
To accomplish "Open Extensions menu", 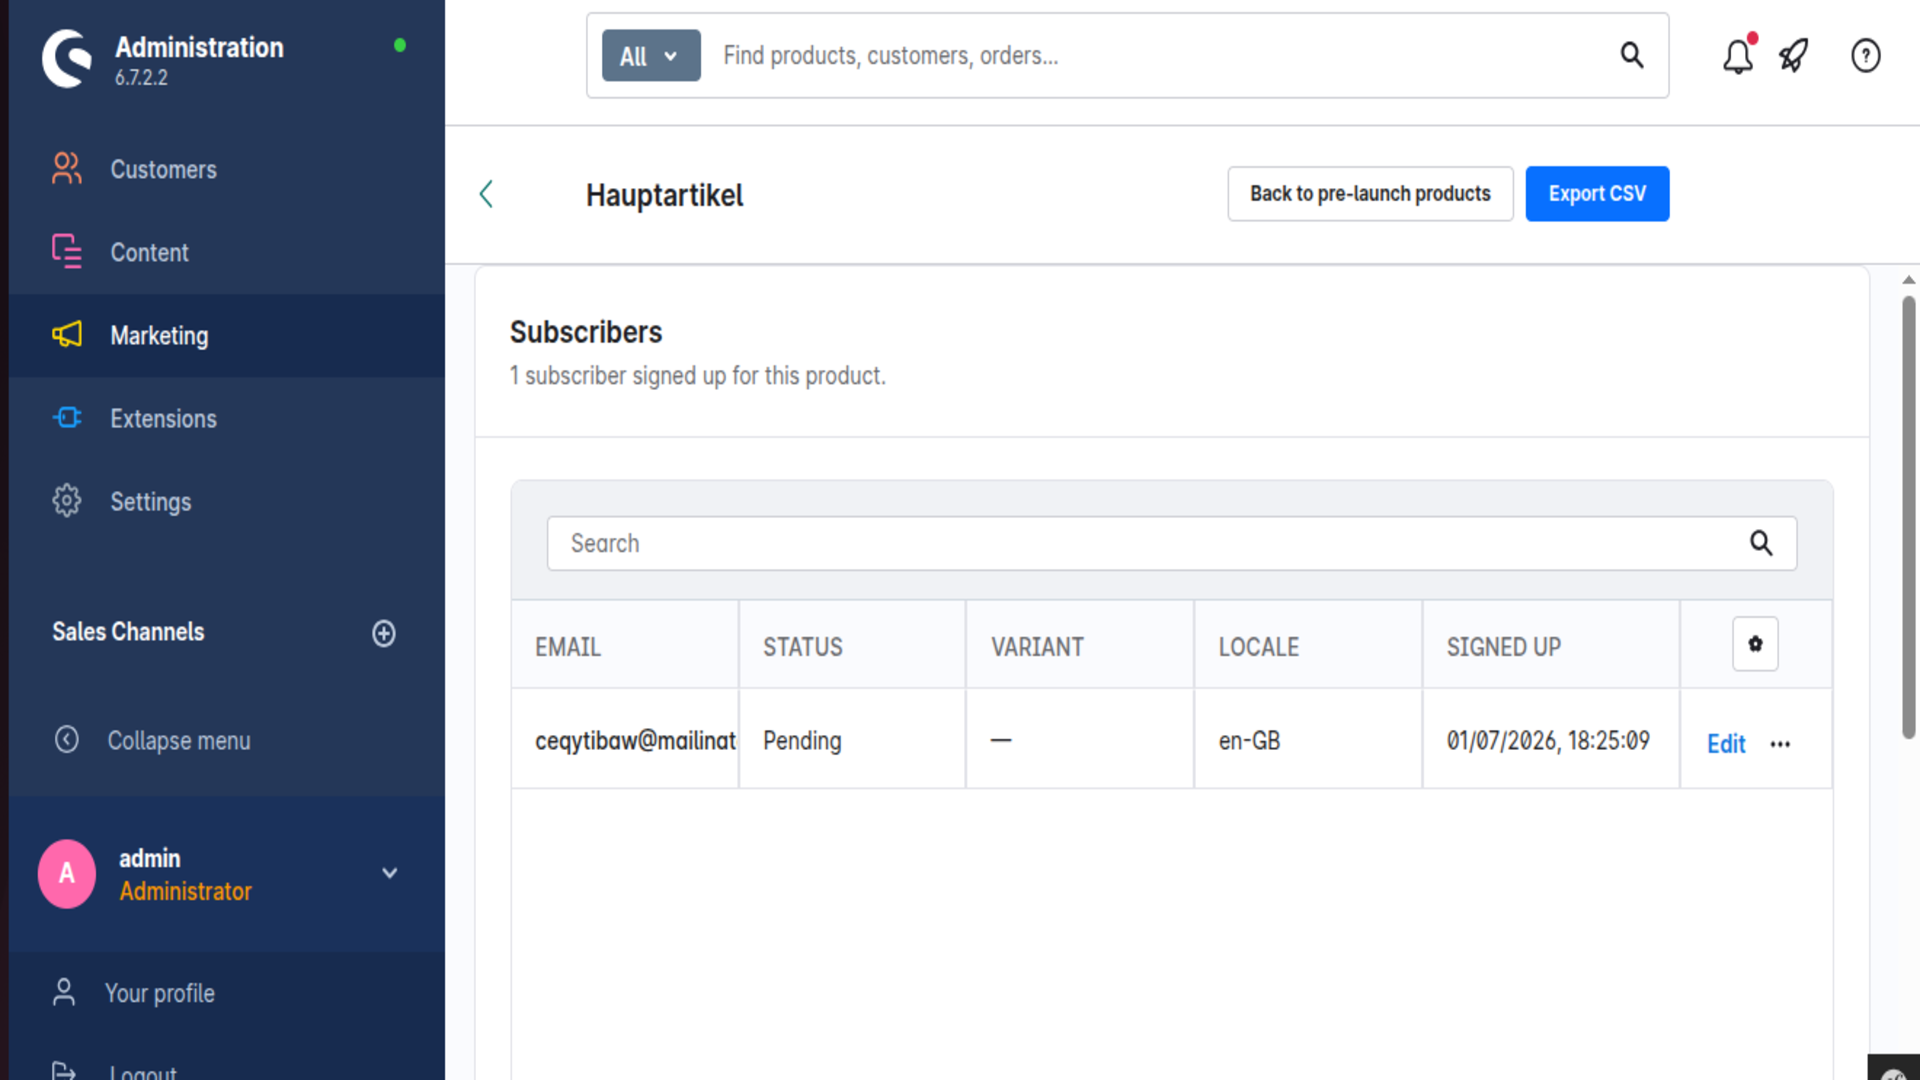I will coord(227,418).
